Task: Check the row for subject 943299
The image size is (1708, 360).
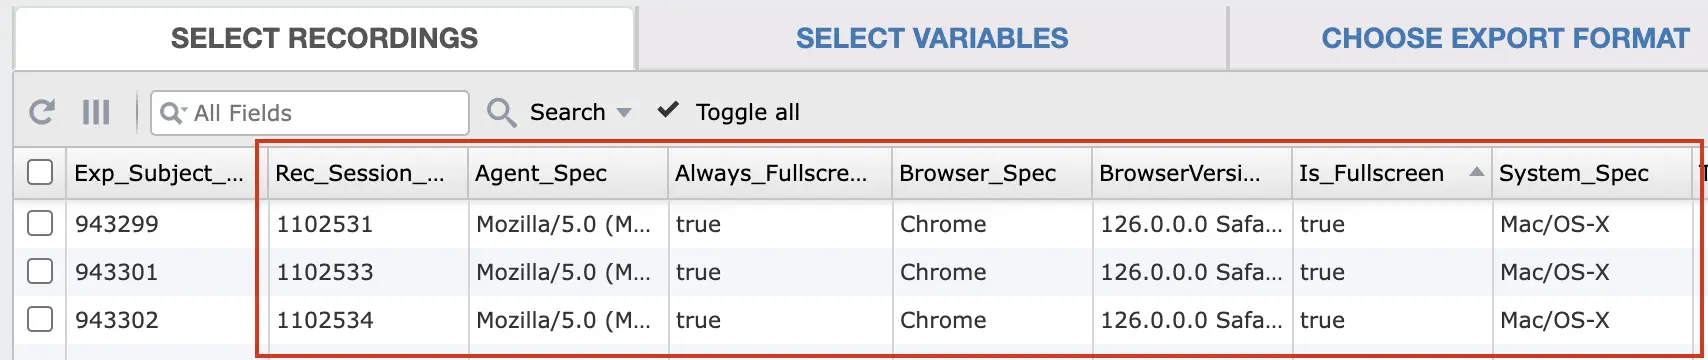Action: 40,223
